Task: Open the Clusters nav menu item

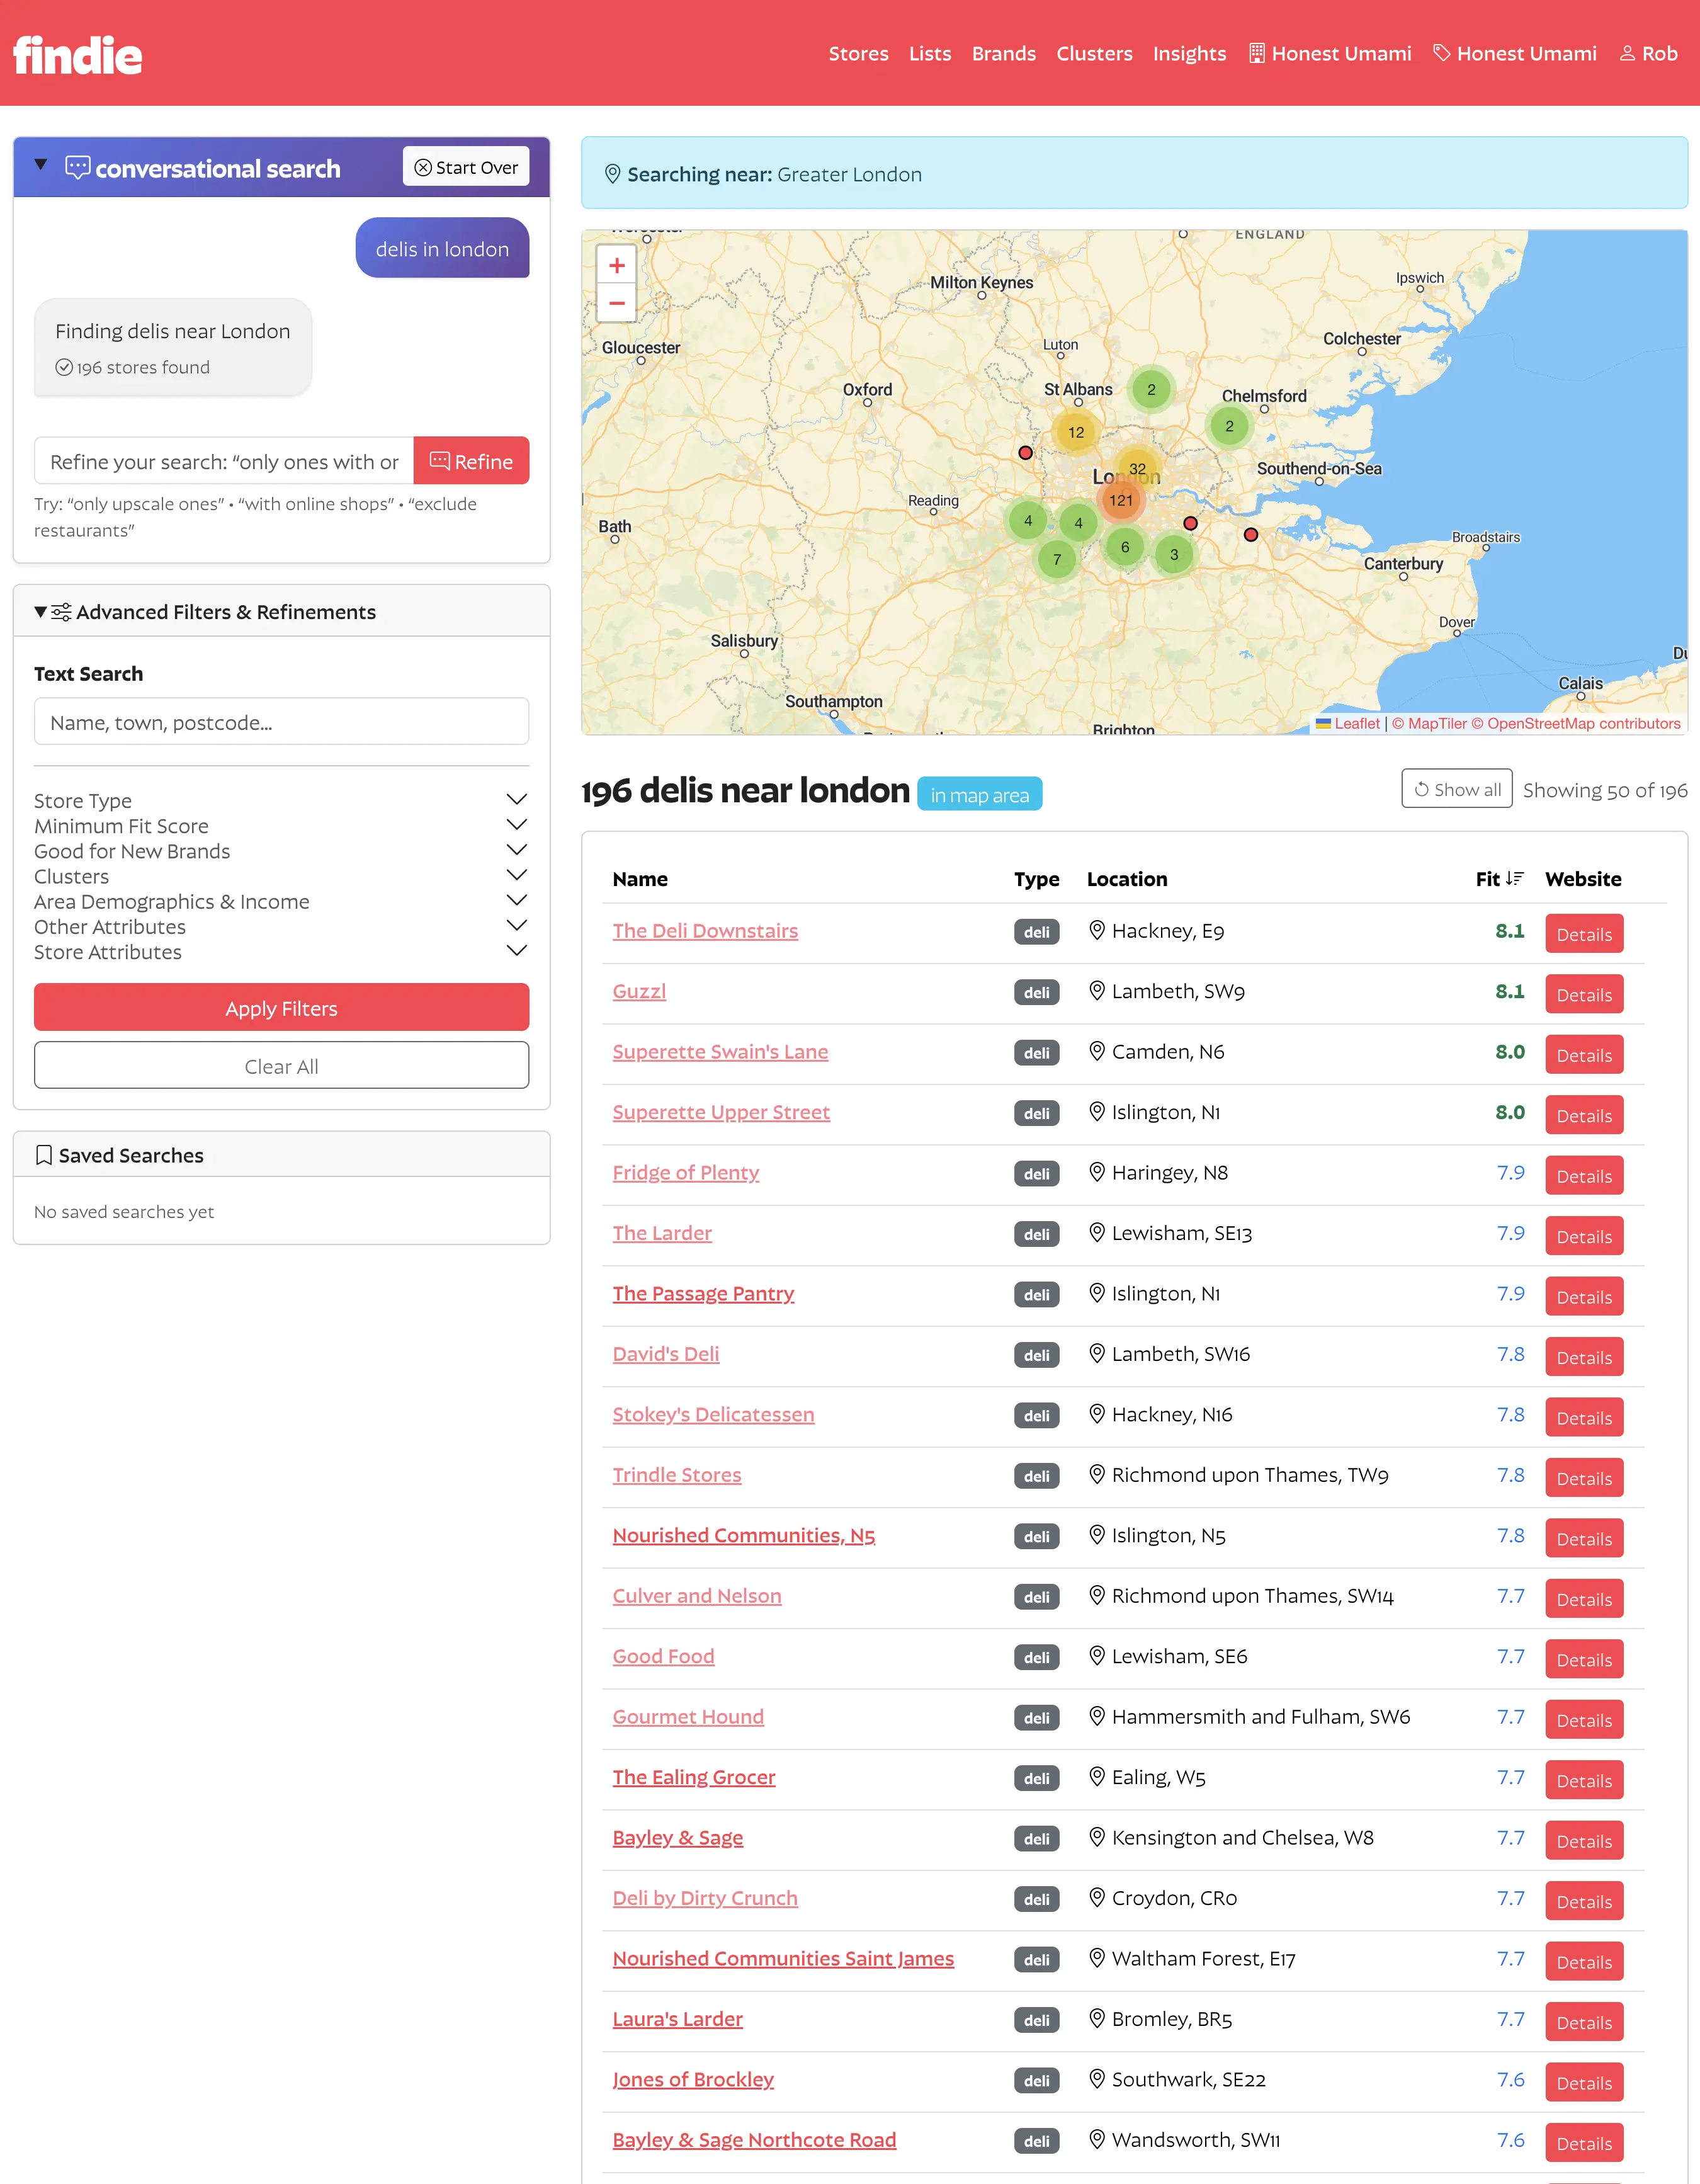Action: click(1094, 54)
